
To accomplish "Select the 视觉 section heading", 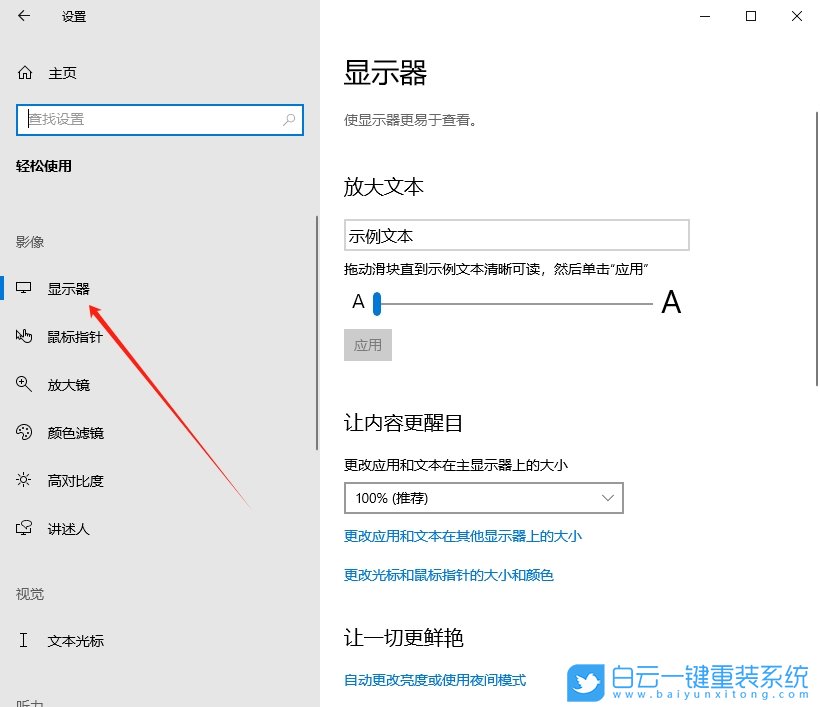I will tap(30, 594).
